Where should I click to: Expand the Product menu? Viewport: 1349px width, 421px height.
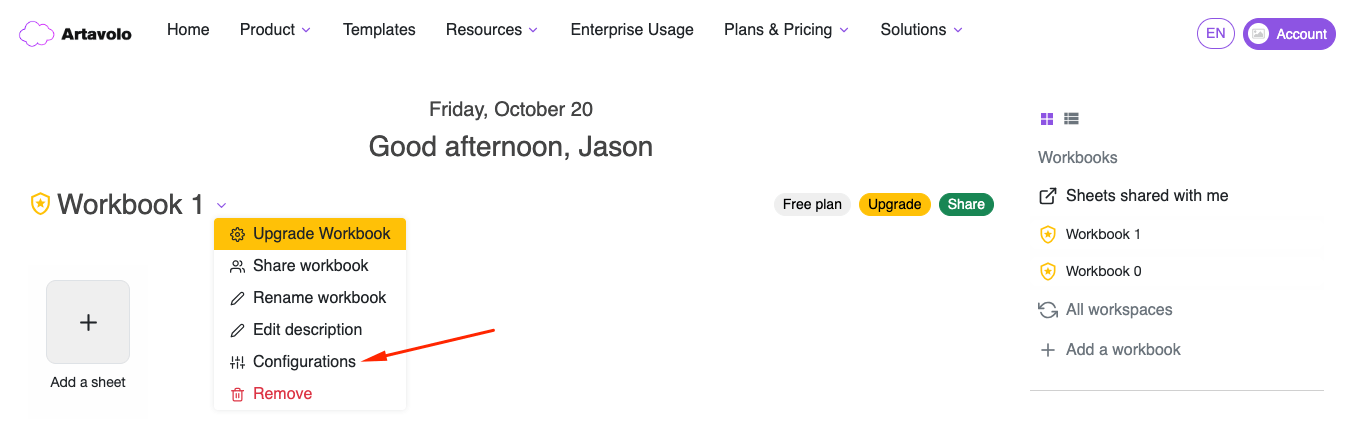click(x=275, y=30)
